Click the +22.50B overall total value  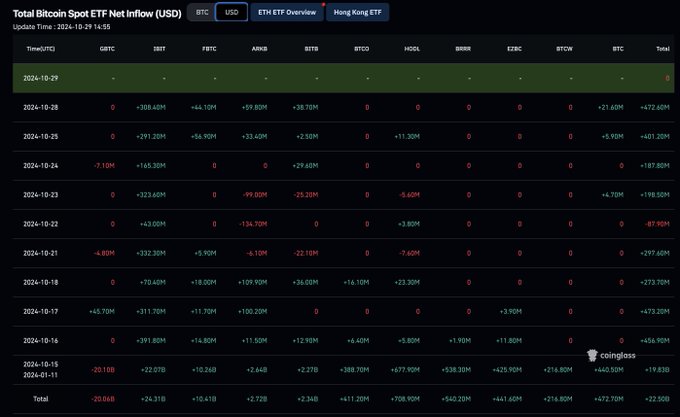[657, 399]
